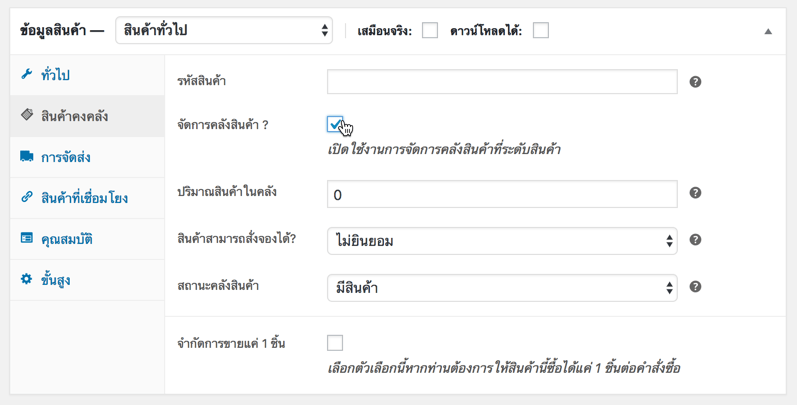This screenshot has height=405, width=797.
Task: Tick the จำกัดการขายแค่ 1 ชิ้น checkbox
Action: [x=335, y=343]
